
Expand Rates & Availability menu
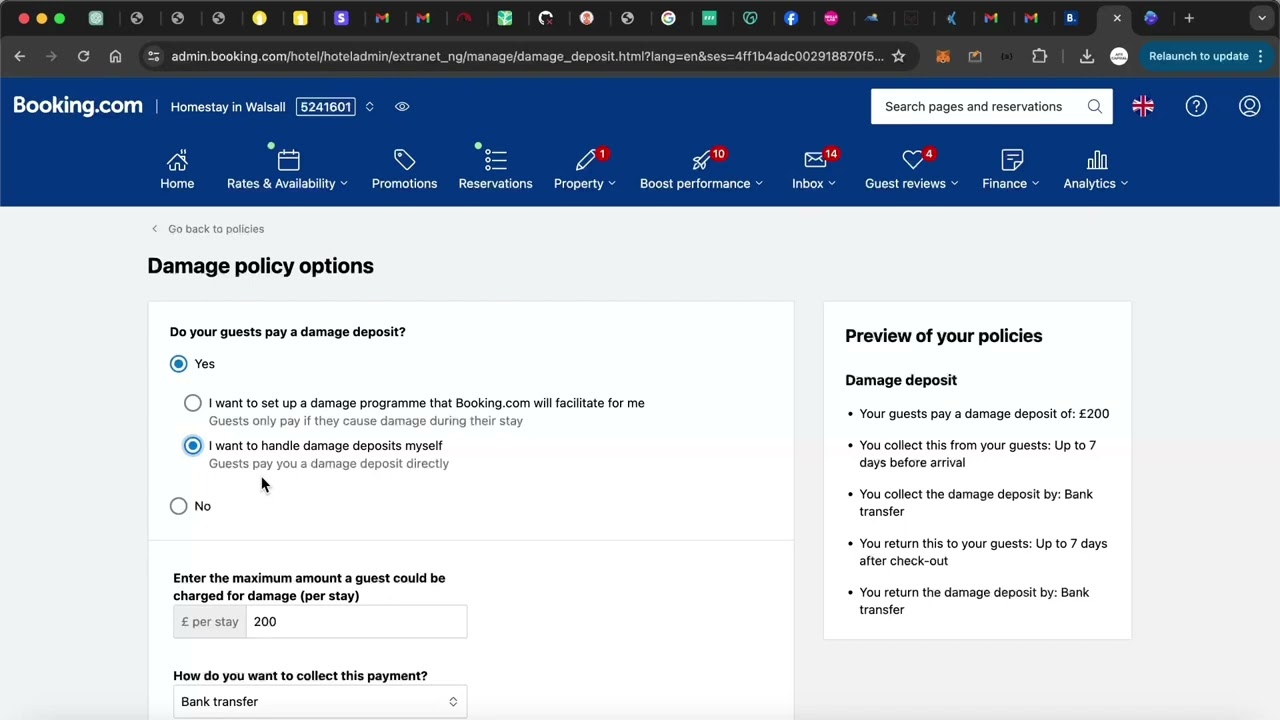point(344,183)
